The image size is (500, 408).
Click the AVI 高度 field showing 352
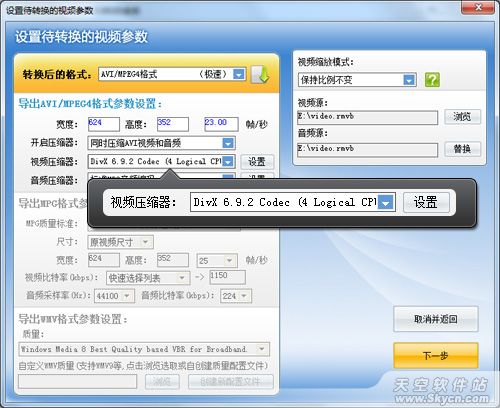point(173,124)
